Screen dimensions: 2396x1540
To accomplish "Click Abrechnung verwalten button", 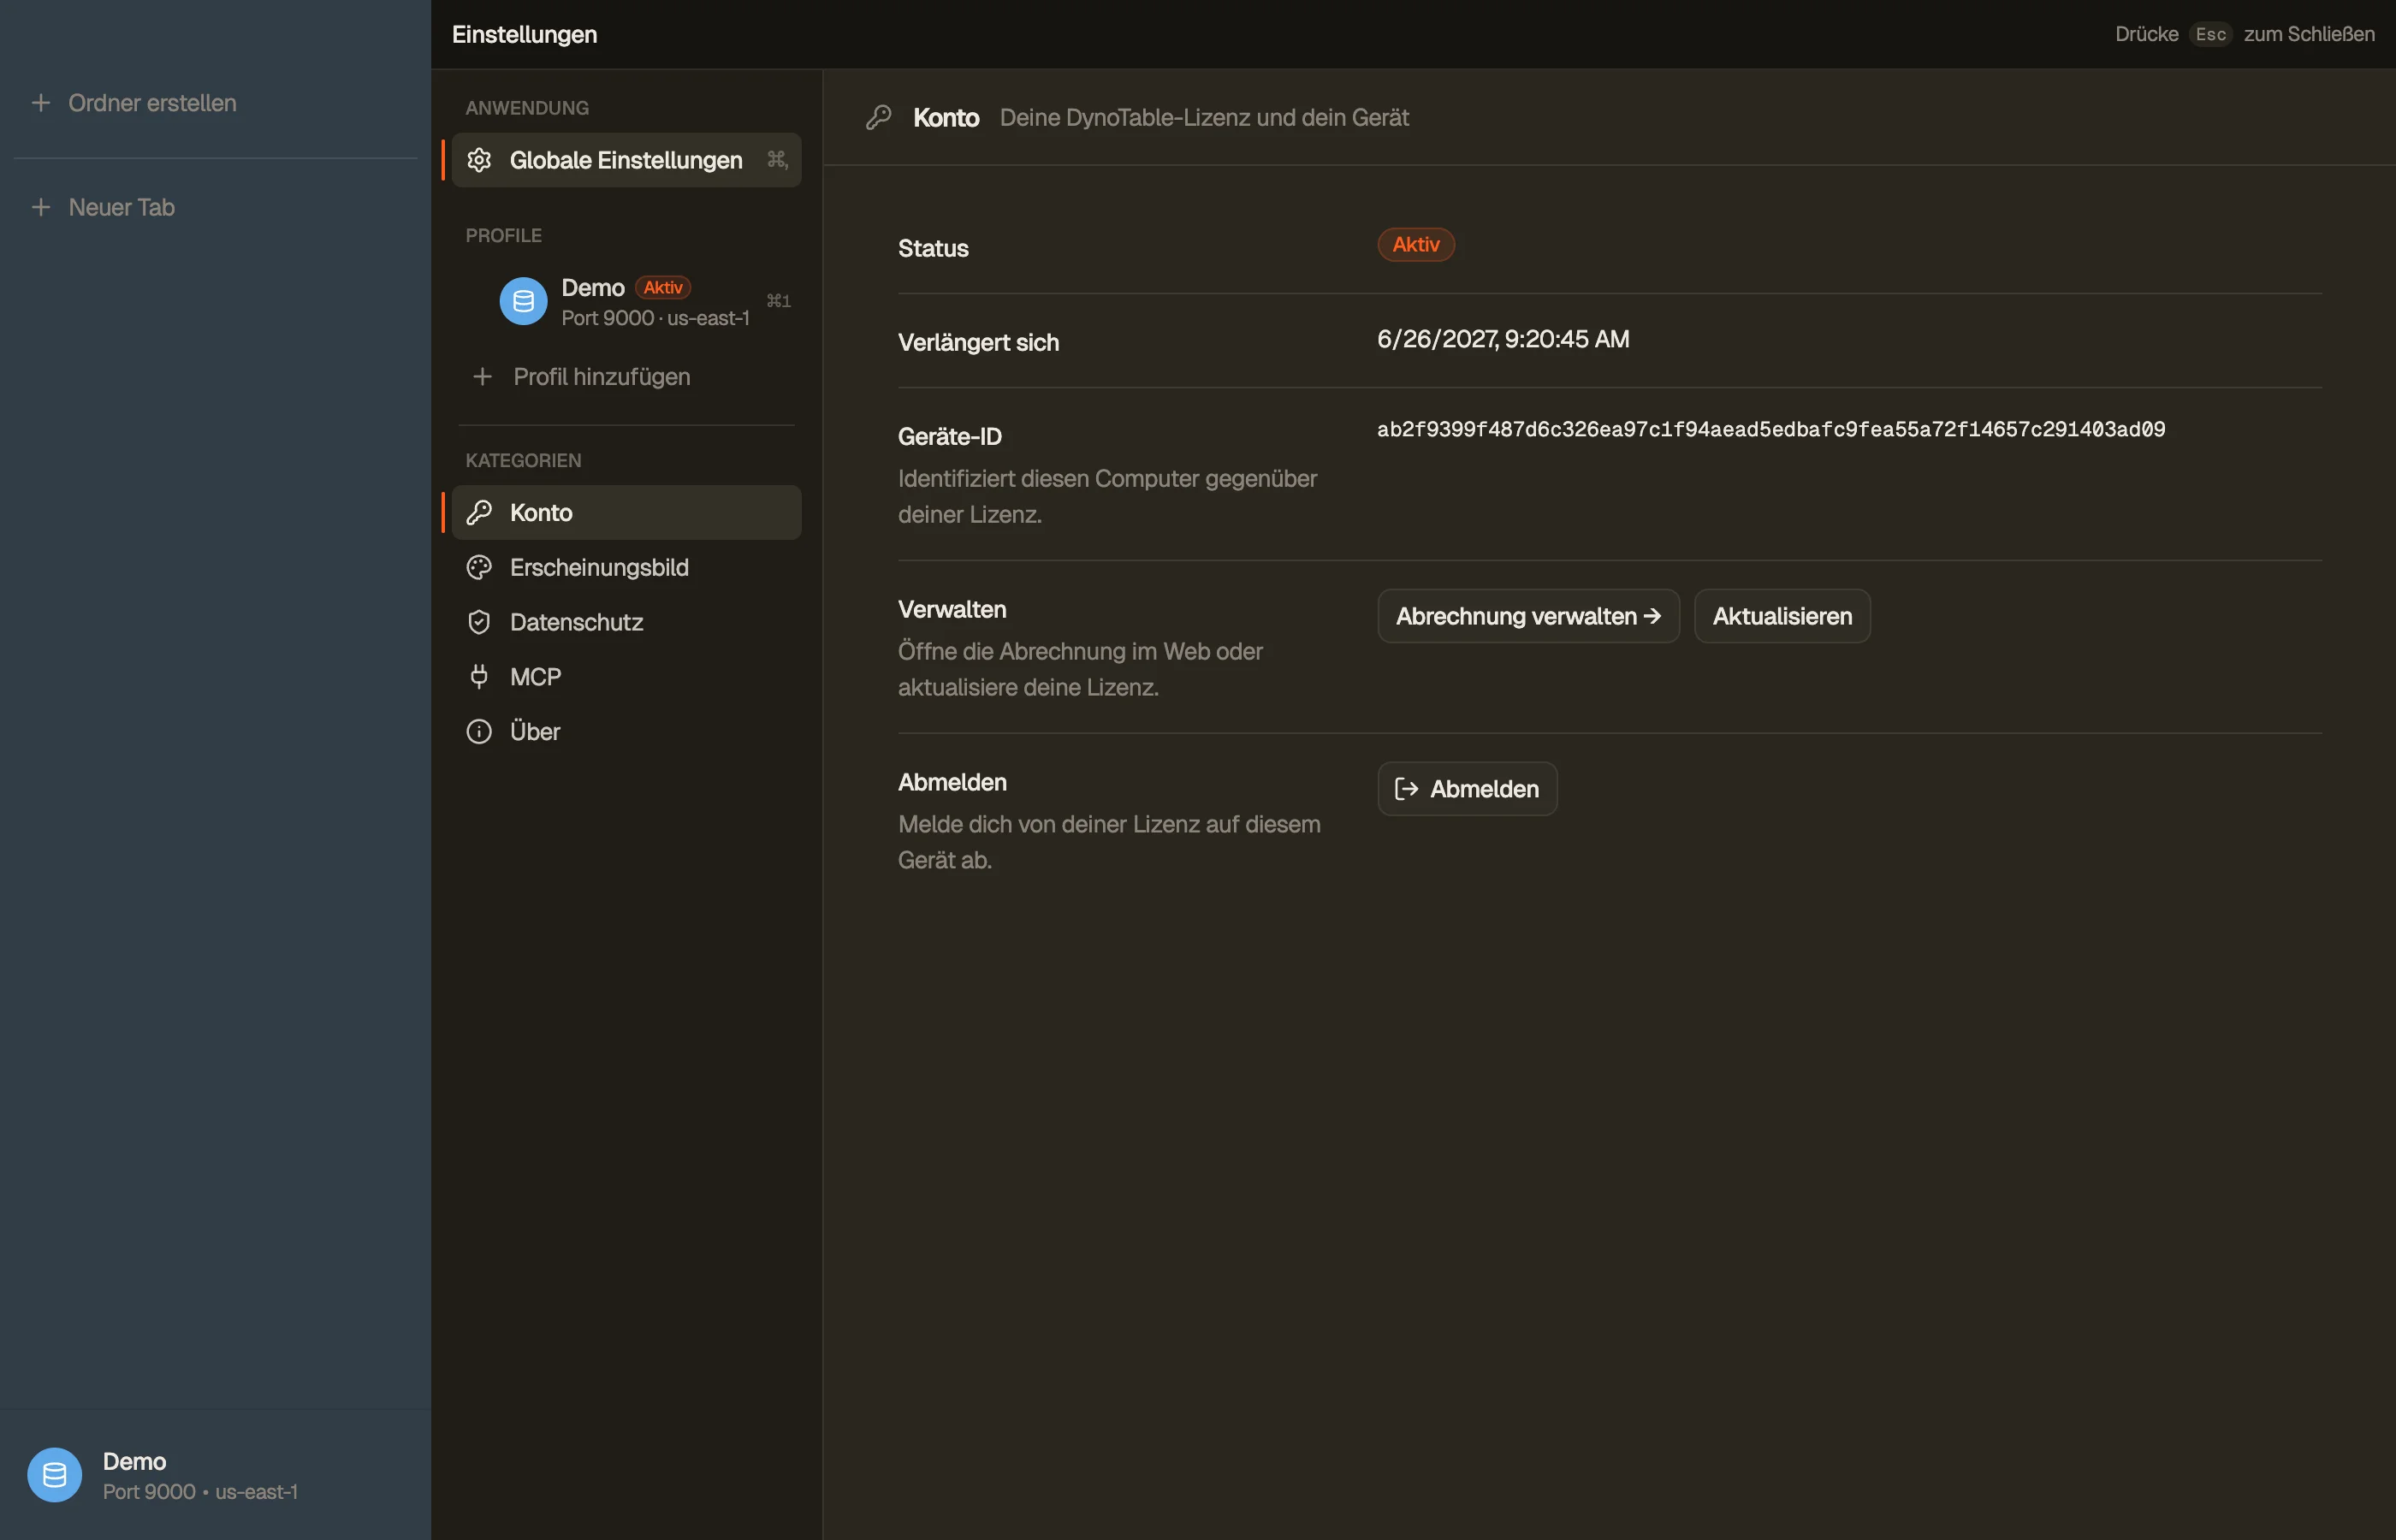I will pyautogui.click(x=1528, y=616).
